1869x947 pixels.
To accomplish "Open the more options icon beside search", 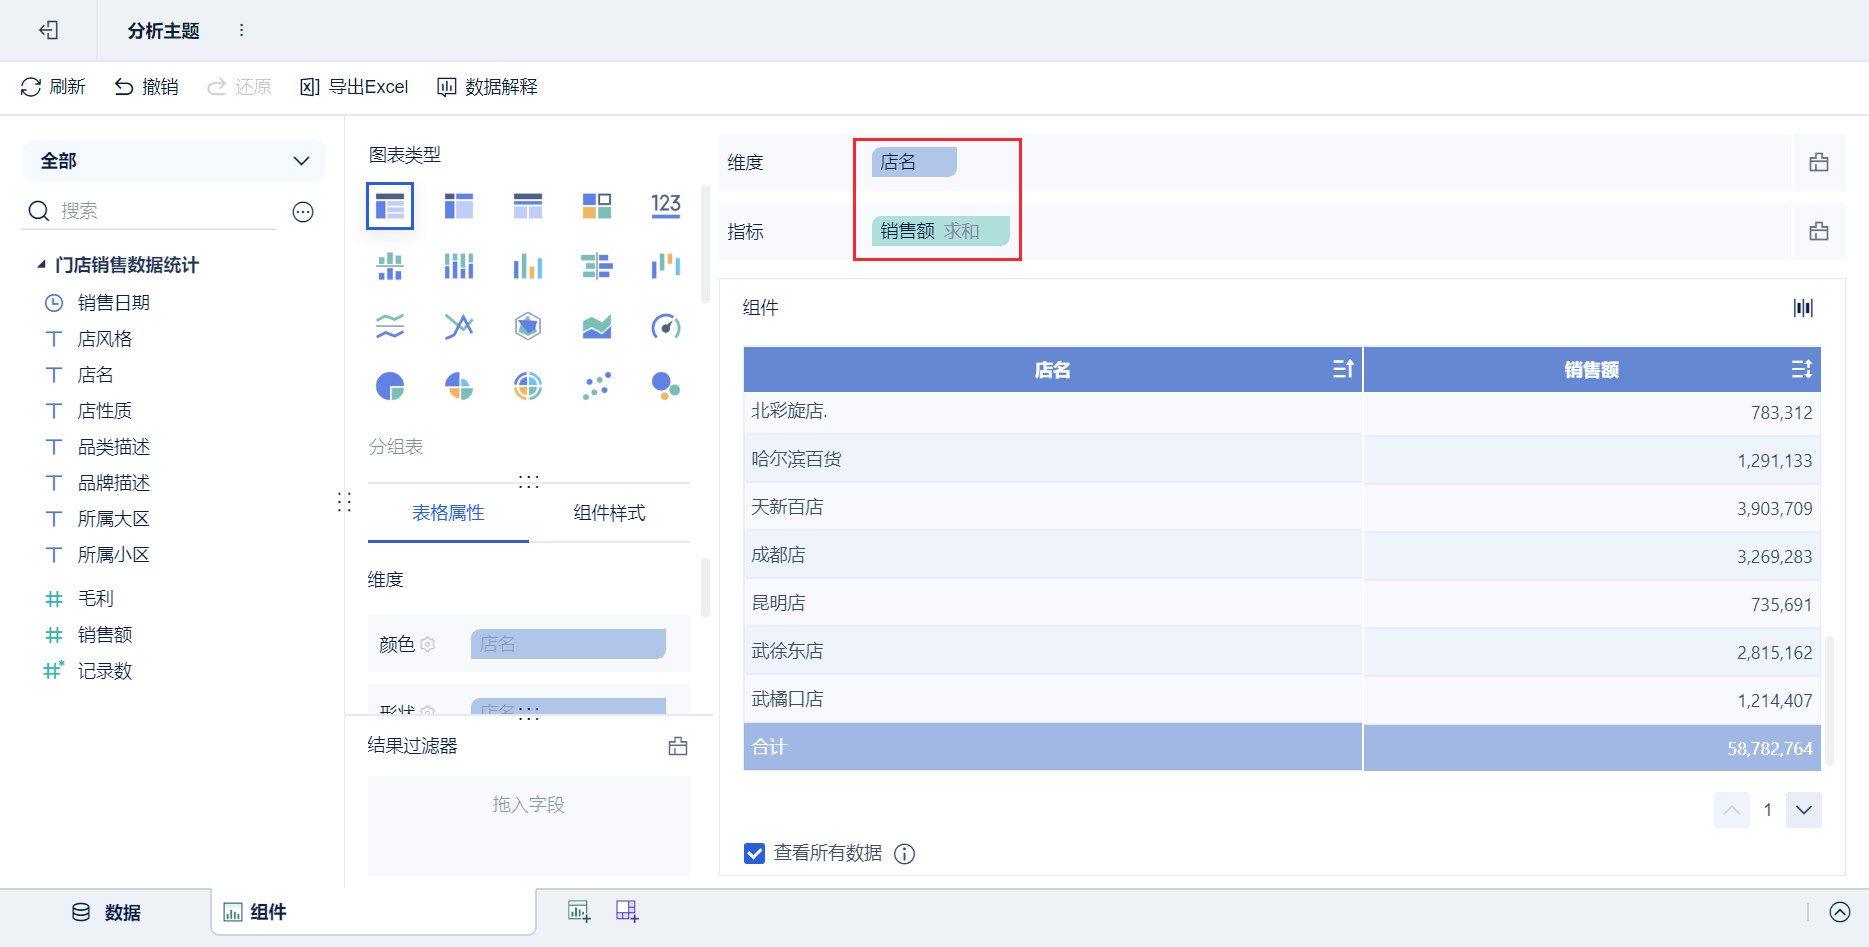I will point(303,211).
